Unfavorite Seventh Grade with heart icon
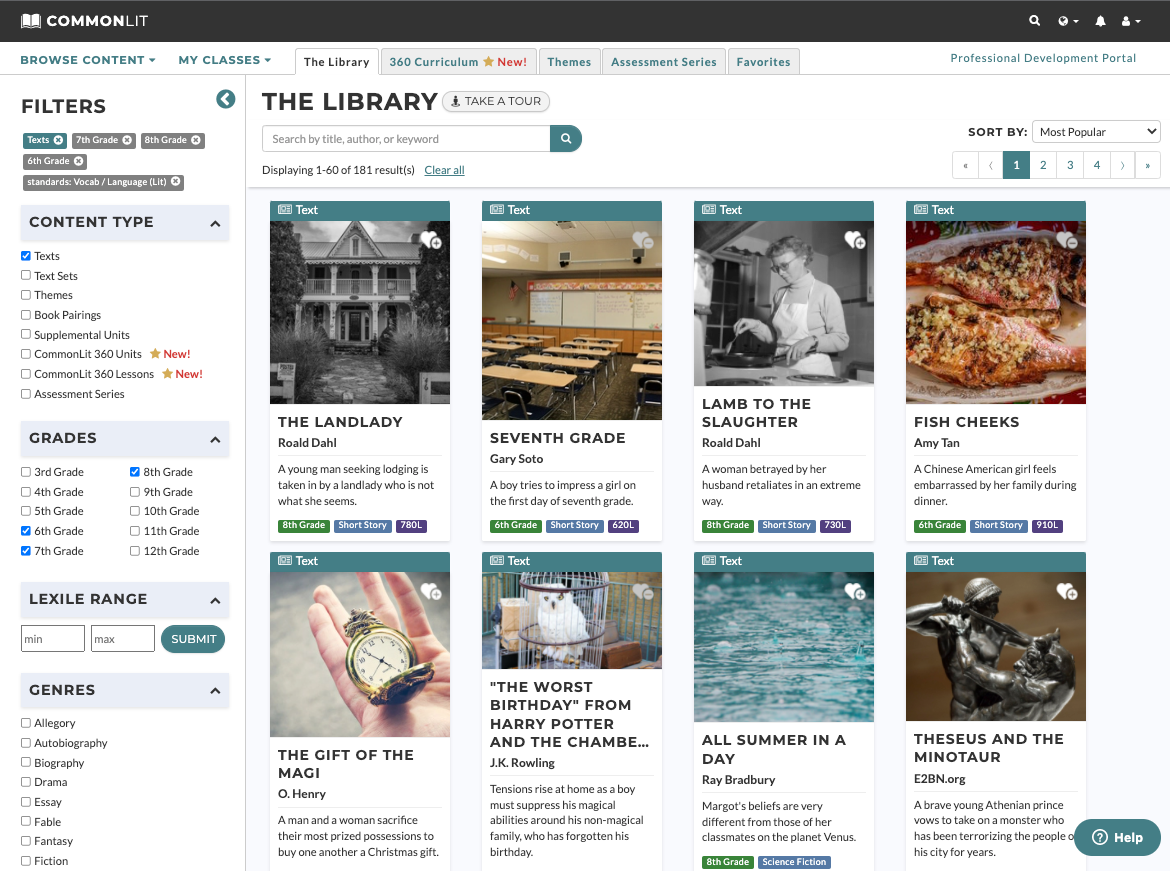The image size is (1170, 871). 642,240
